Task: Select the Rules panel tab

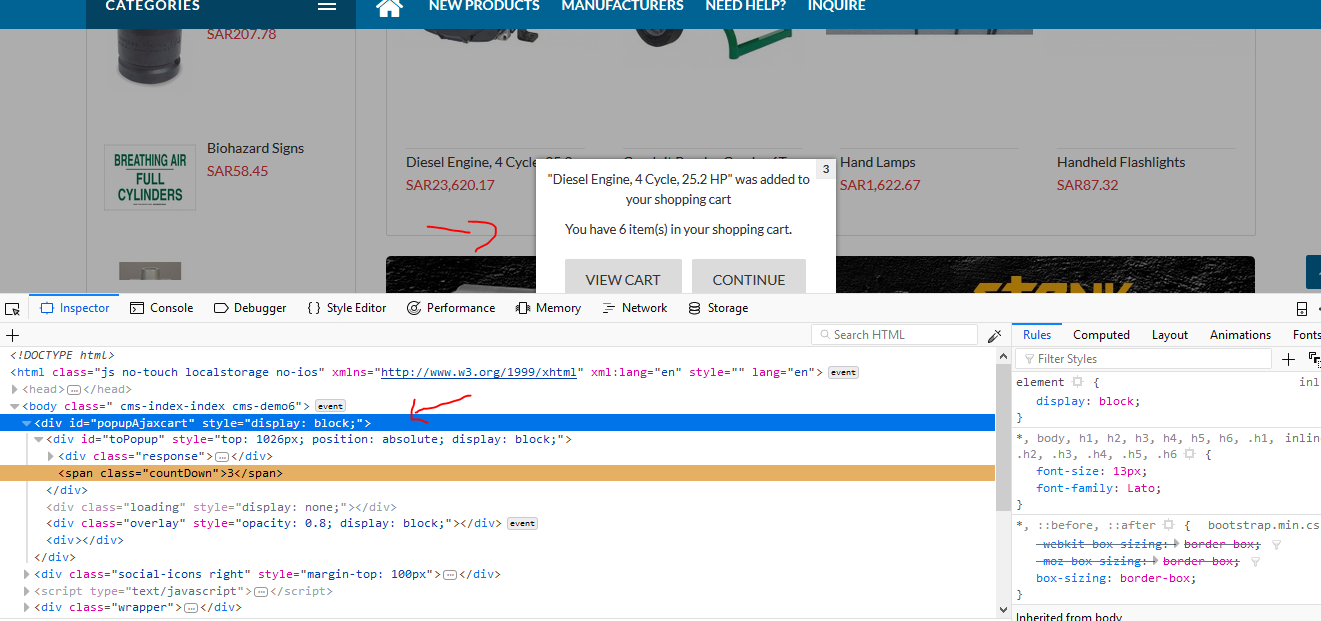Action: pos(1037,335)
